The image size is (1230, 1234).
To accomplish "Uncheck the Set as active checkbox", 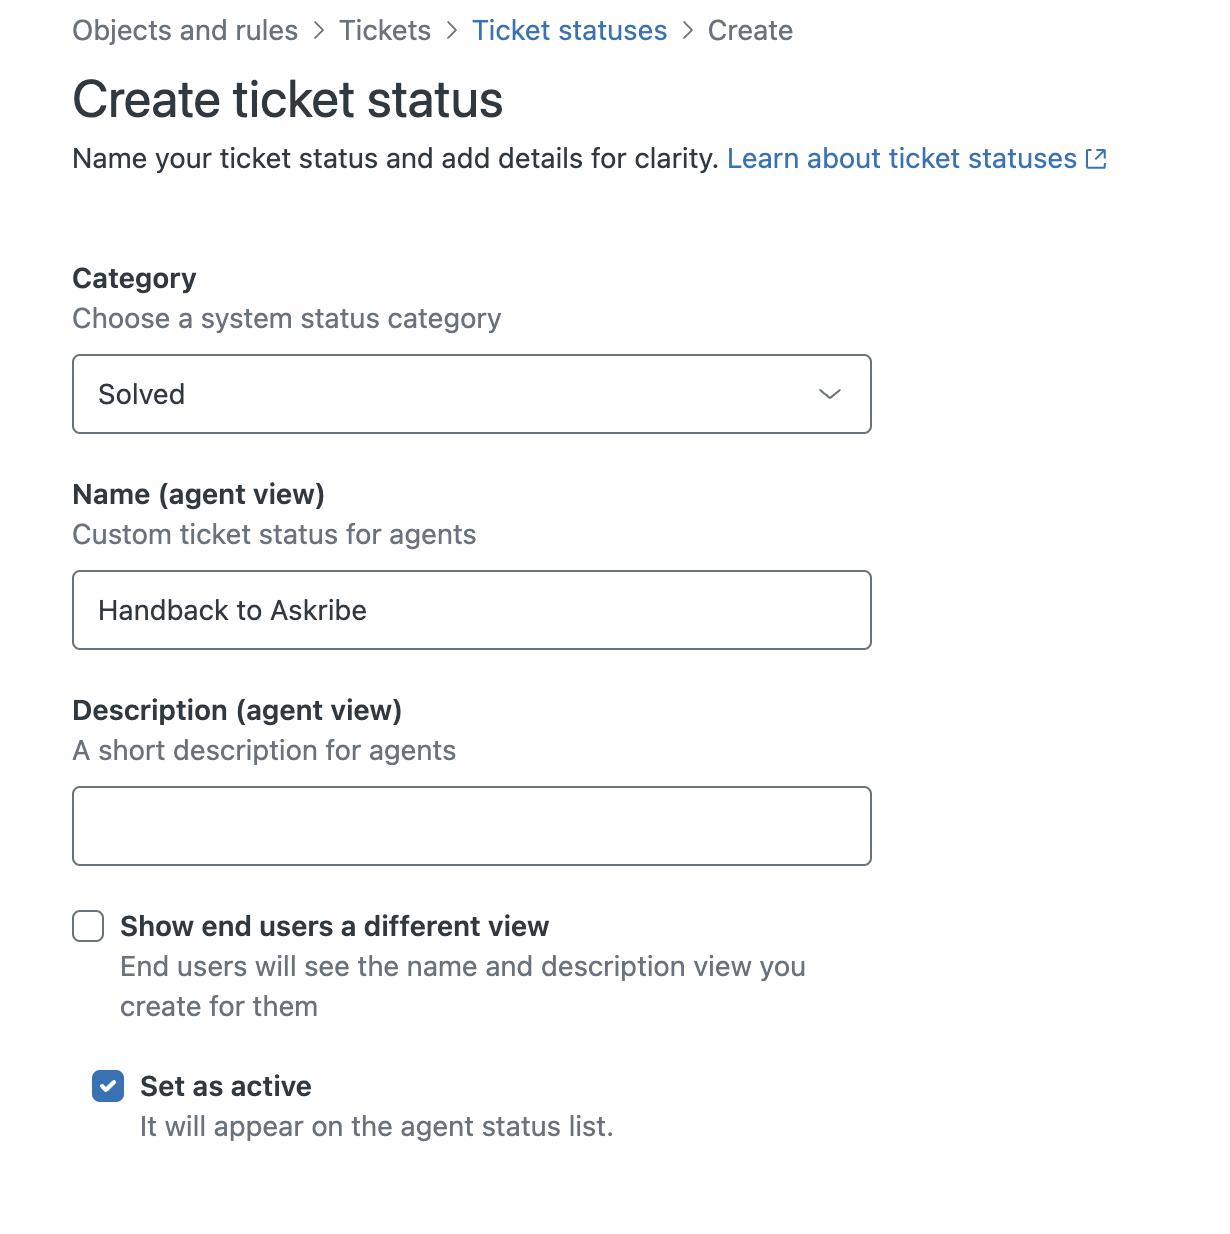I will [x=108, y=1086].
